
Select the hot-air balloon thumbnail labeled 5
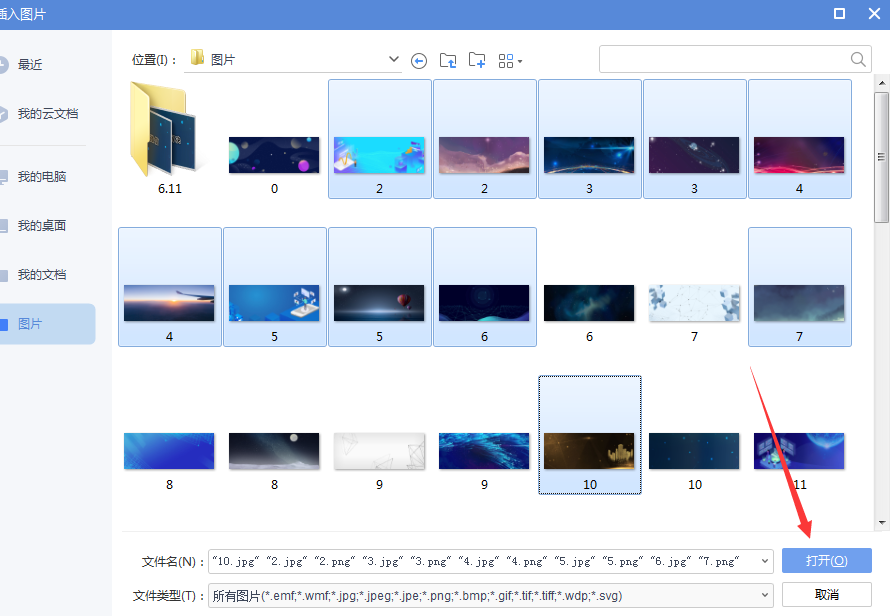tap(379, 303)
